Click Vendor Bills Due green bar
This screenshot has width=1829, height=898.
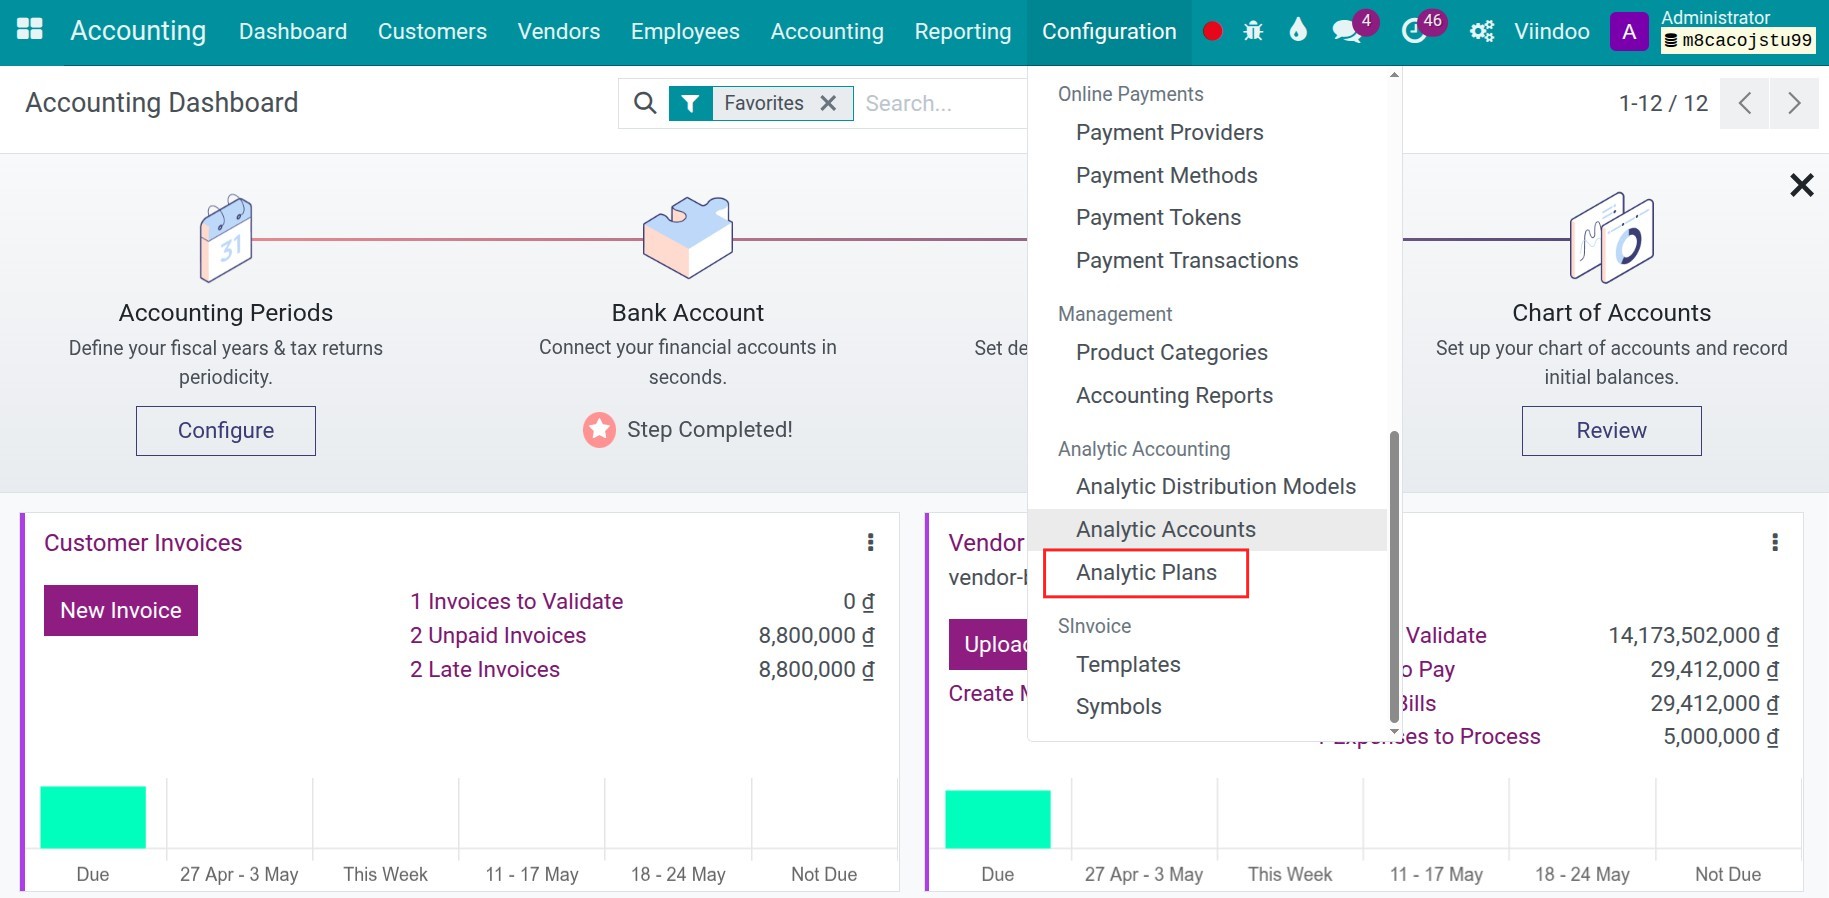coord(997,819)
